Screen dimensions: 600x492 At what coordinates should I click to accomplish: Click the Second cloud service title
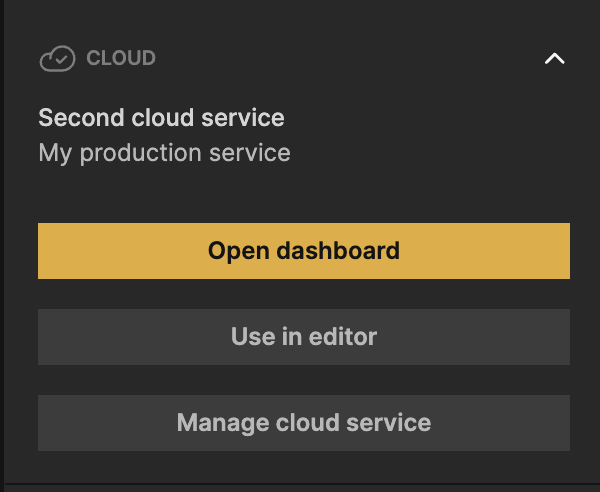(x=161, y=118)
